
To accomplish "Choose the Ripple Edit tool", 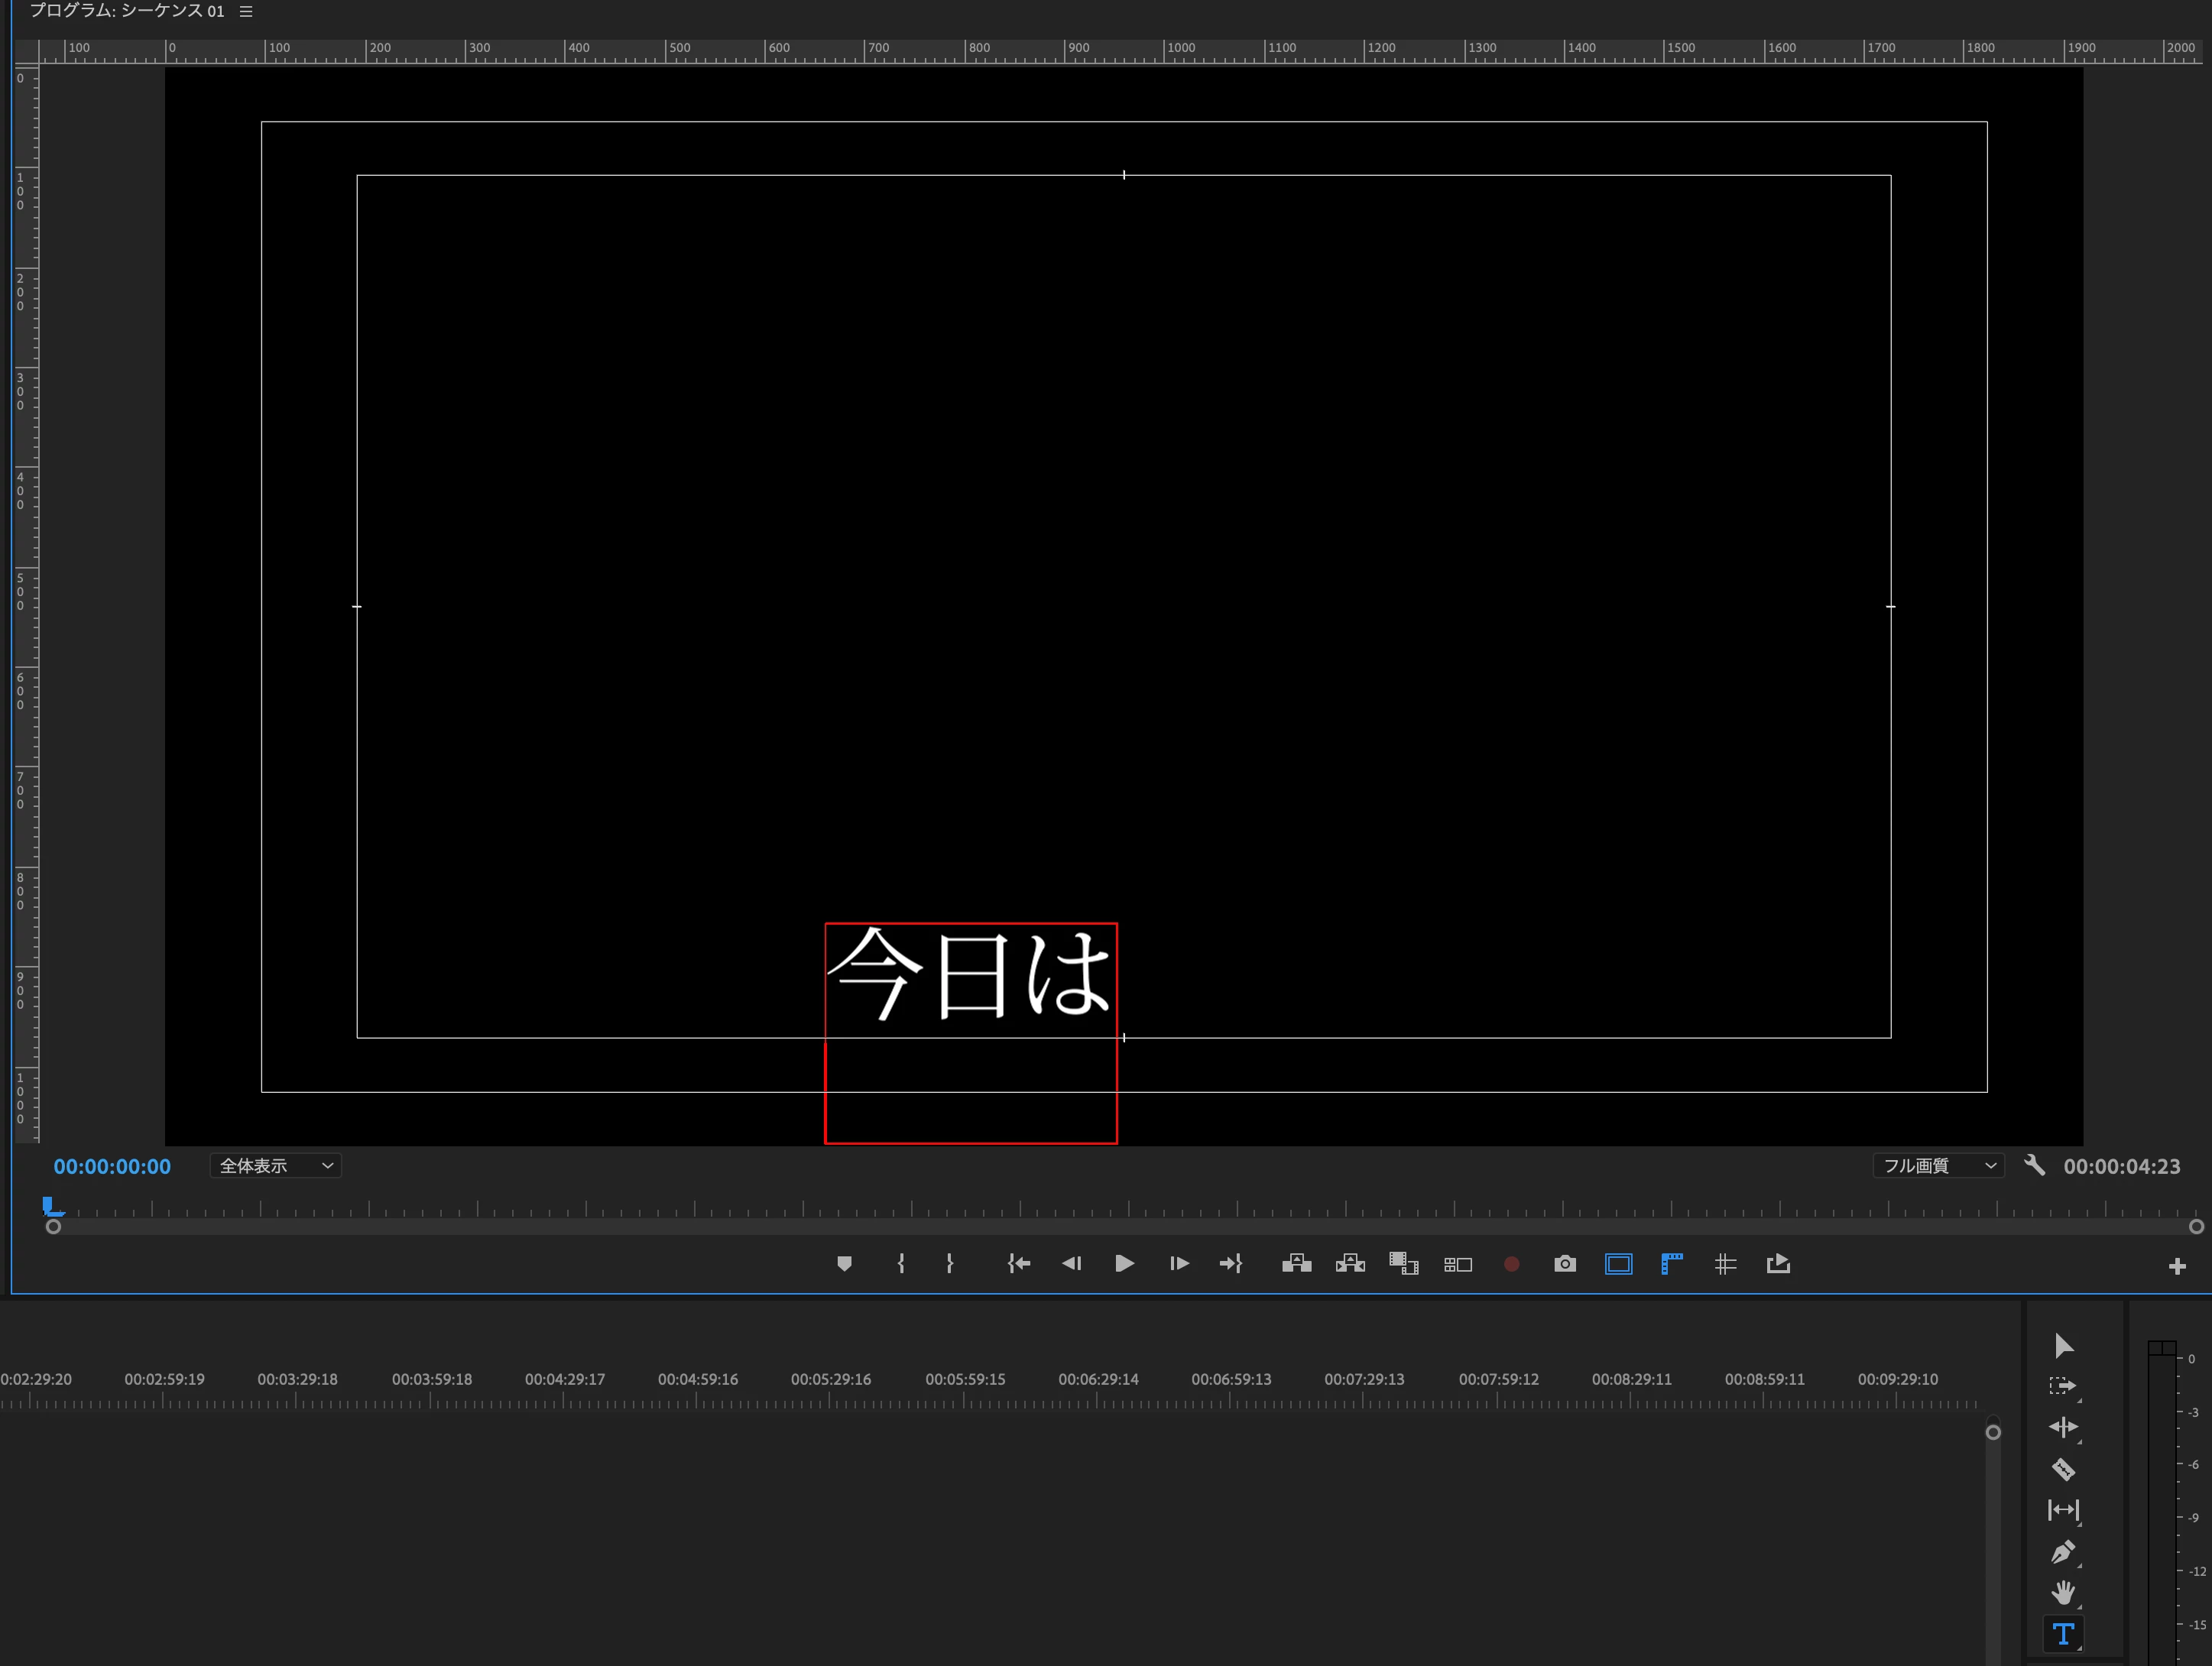I will (x=2062, y=1427).
